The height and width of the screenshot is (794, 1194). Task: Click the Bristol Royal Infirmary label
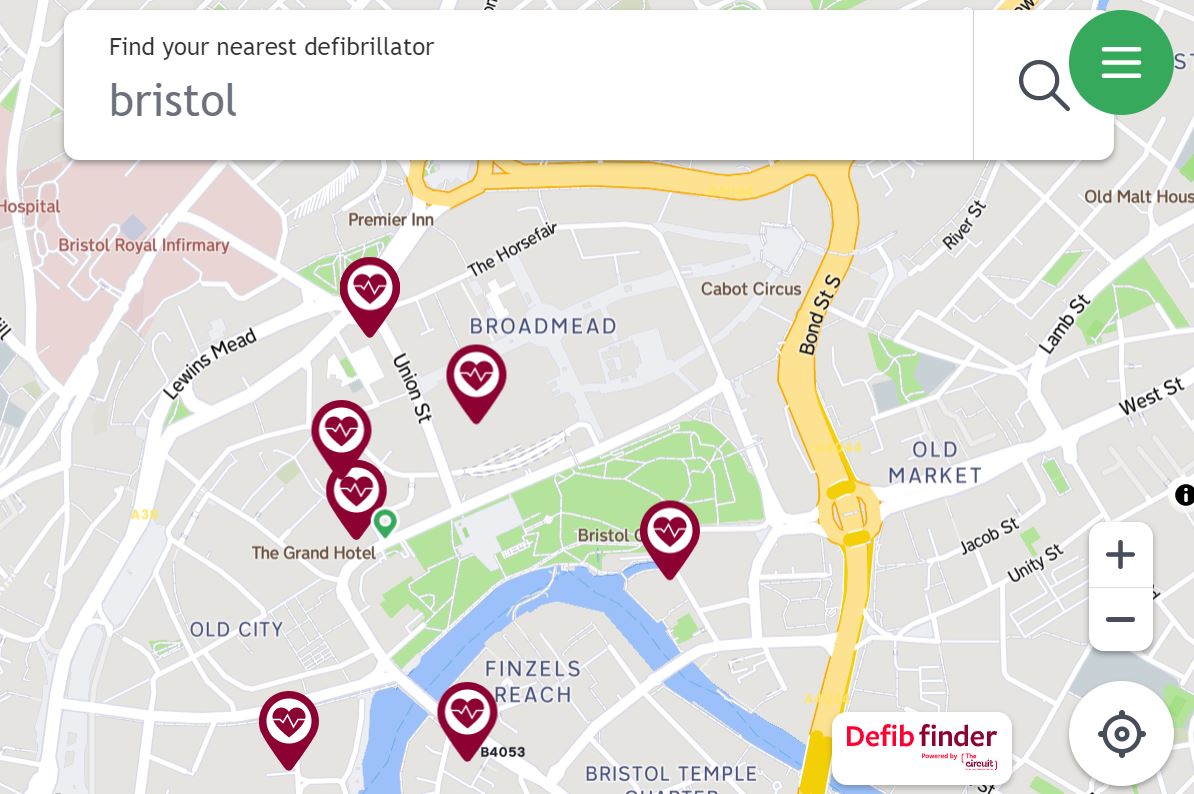144,245
